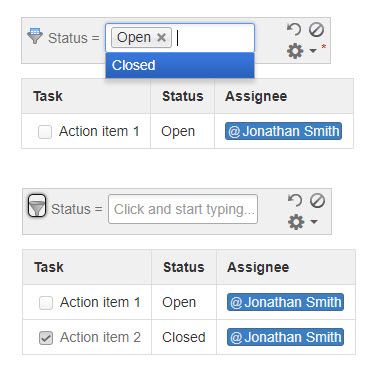Expand the arrow beside top gear icon
392x377 pixels.
(313, 51)
